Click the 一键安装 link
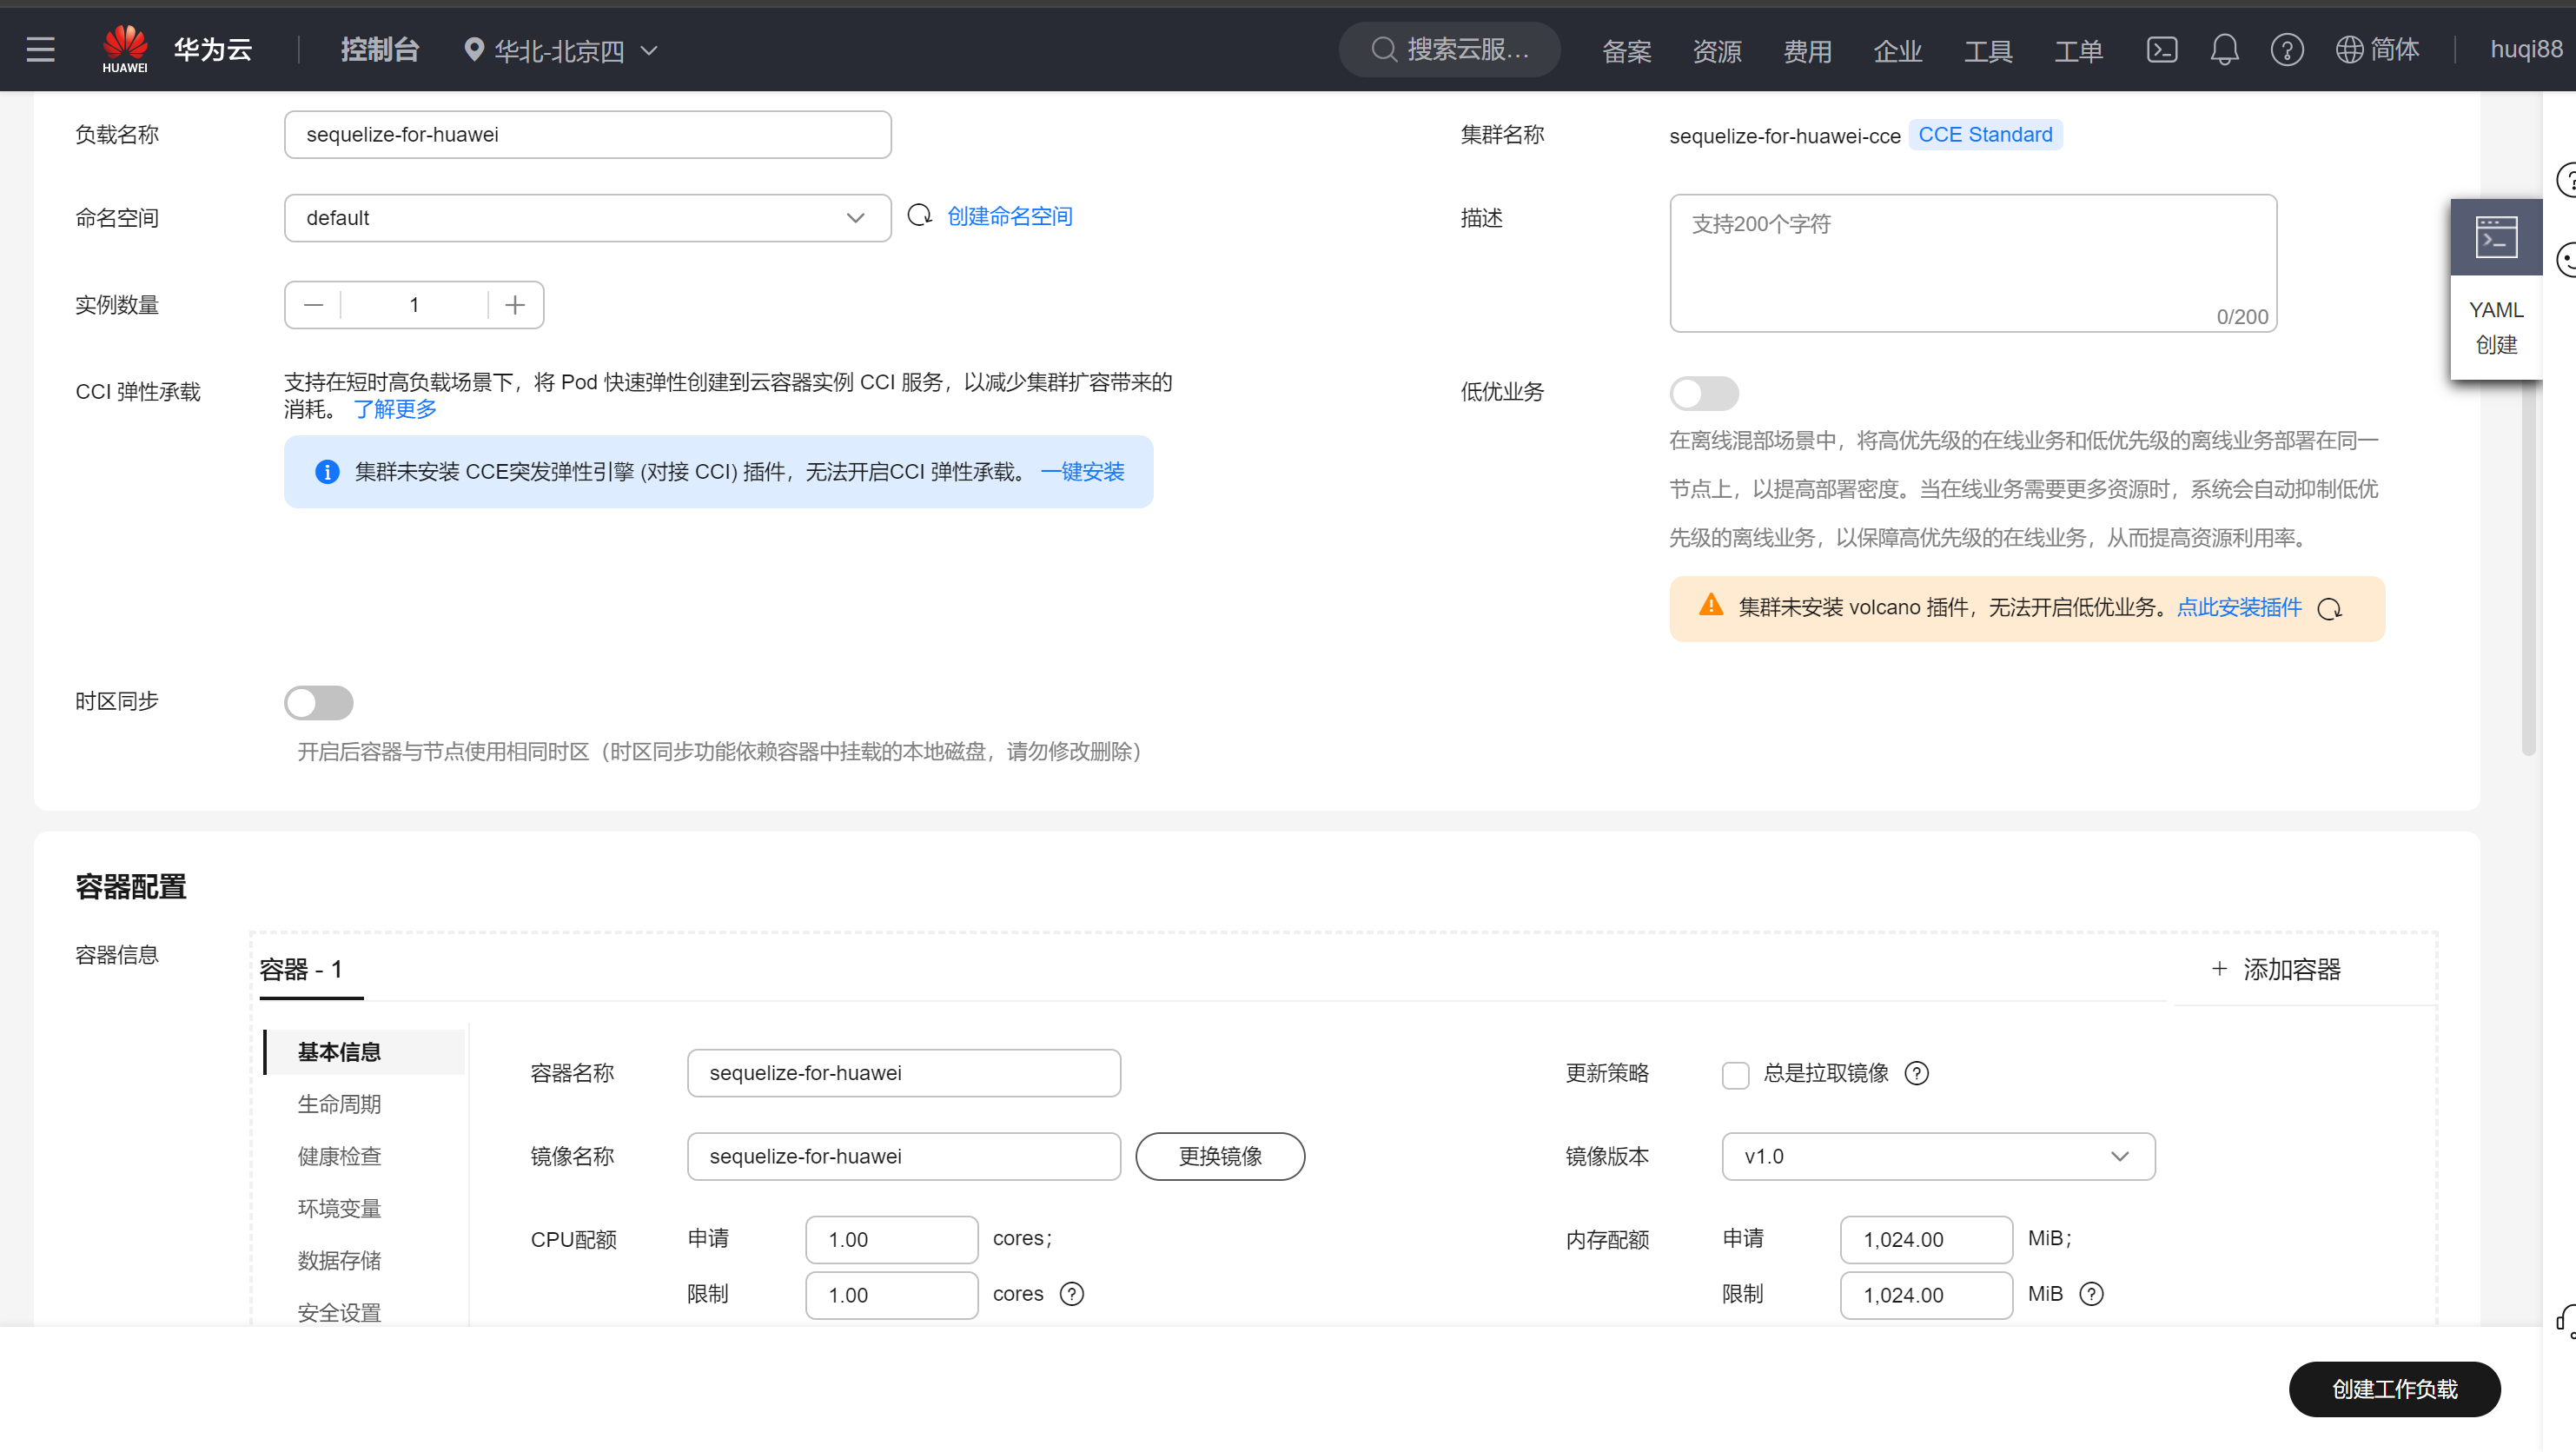Screen dimensions: 2576x1452 1082,472
